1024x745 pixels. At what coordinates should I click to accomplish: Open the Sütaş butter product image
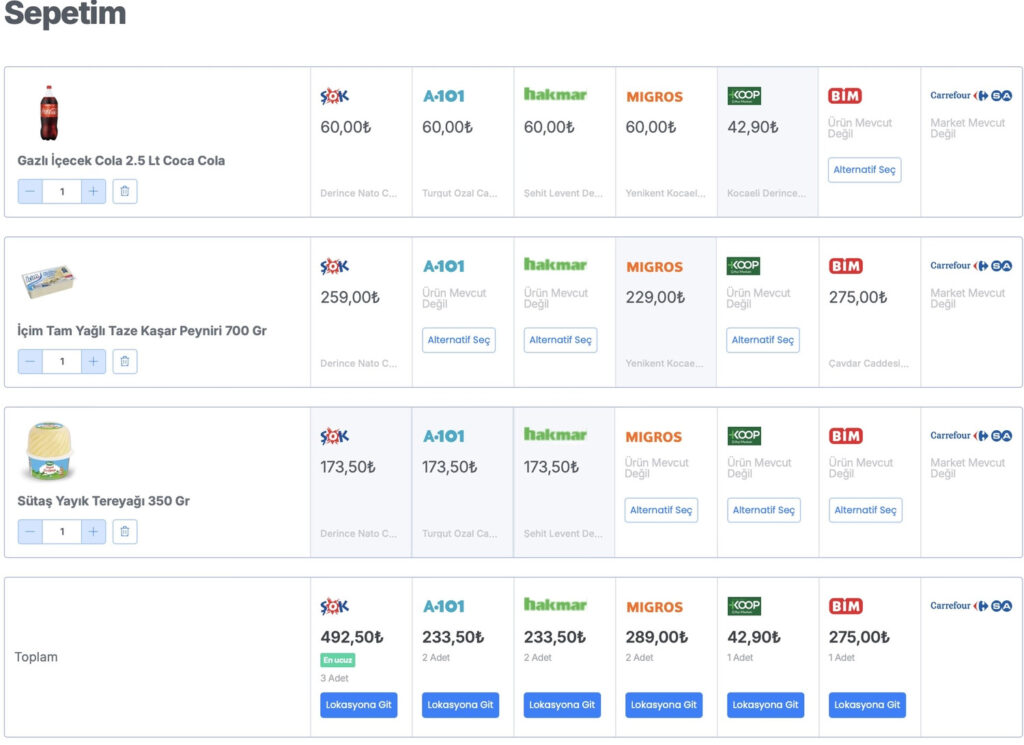pyautogui.click(x=48, y=451)
